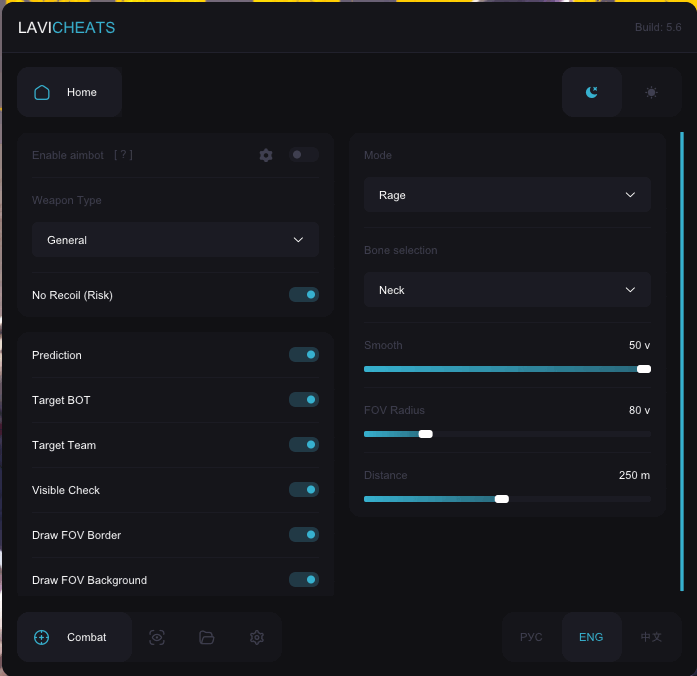Switch to dark theme moon icon
The height and width of the screenshot is (676, 697).
(x=592, y=92)
